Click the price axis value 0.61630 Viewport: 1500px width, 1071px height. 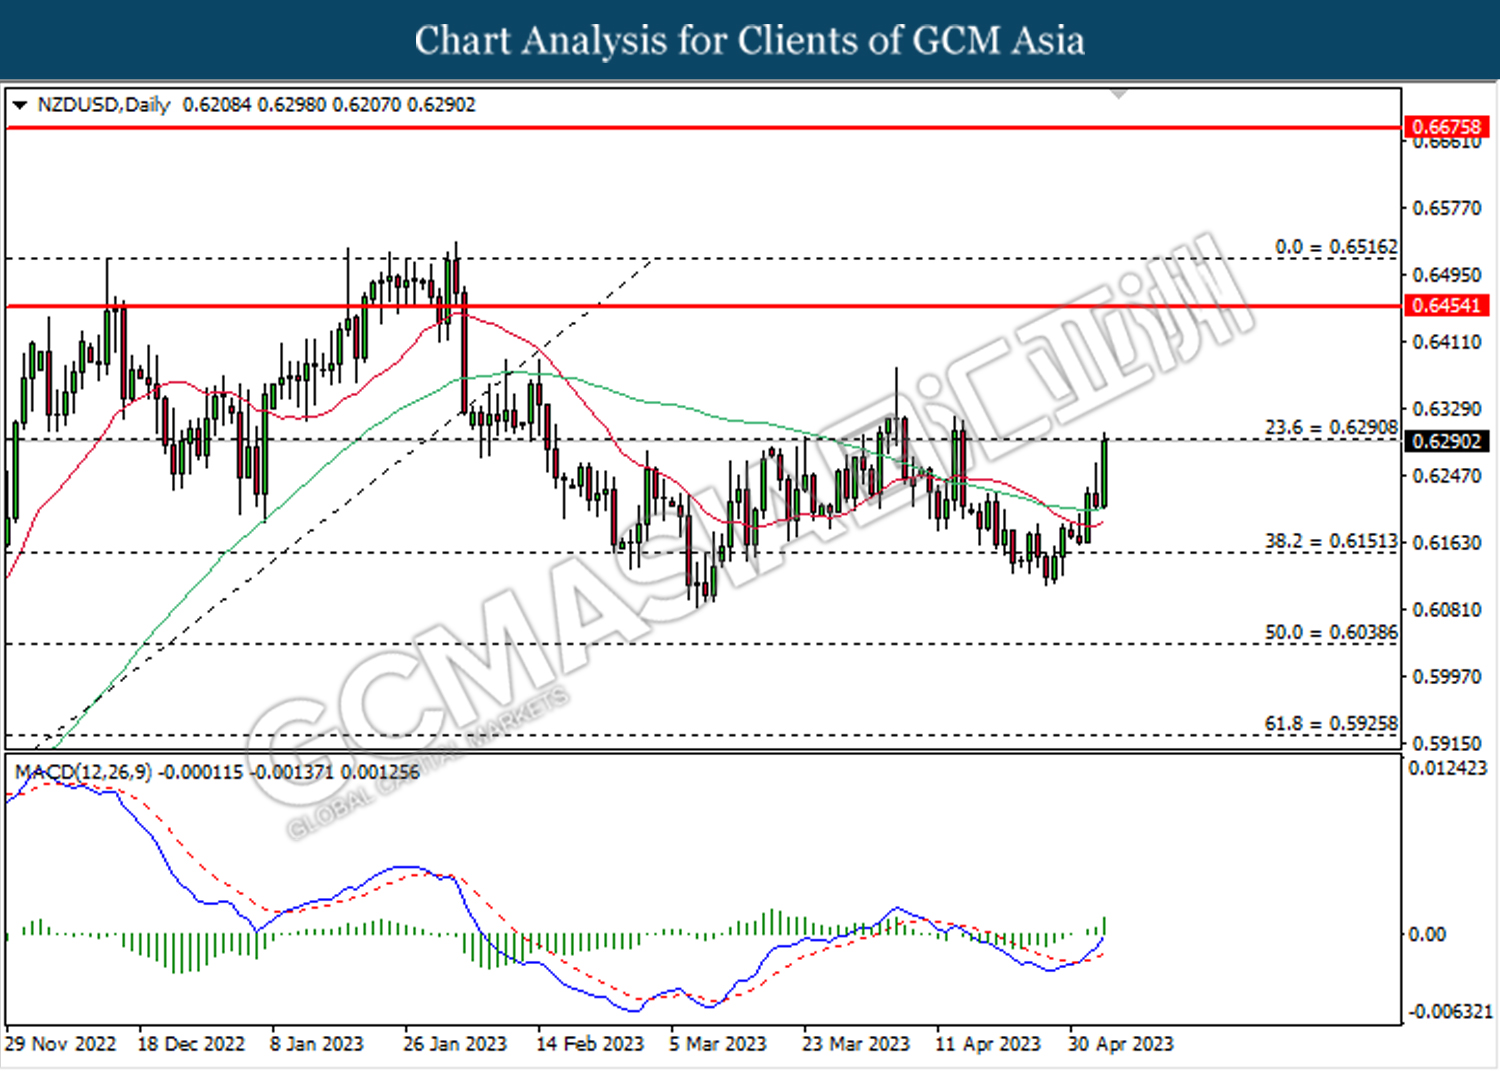tap(1446, 543)
